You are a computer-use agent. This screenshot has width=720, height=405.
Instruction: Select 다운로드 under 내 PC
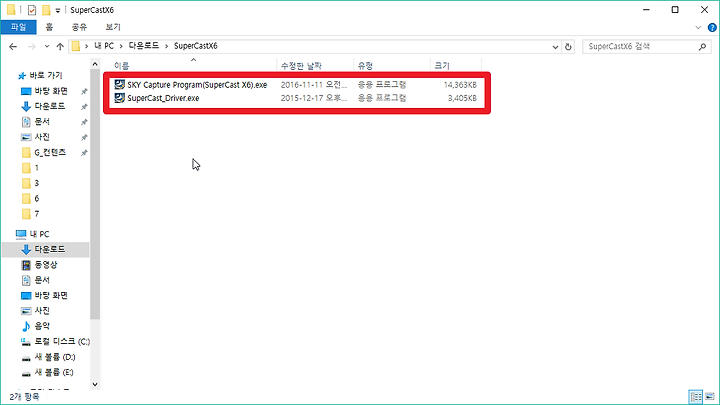click(x=50, y=249)
